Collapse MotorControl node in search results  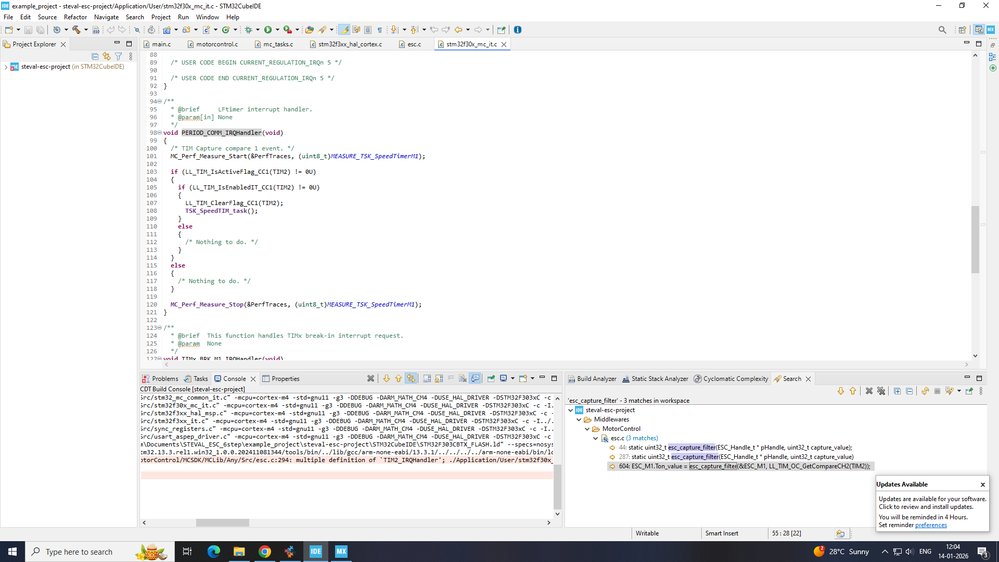click(x=587, y=429)
